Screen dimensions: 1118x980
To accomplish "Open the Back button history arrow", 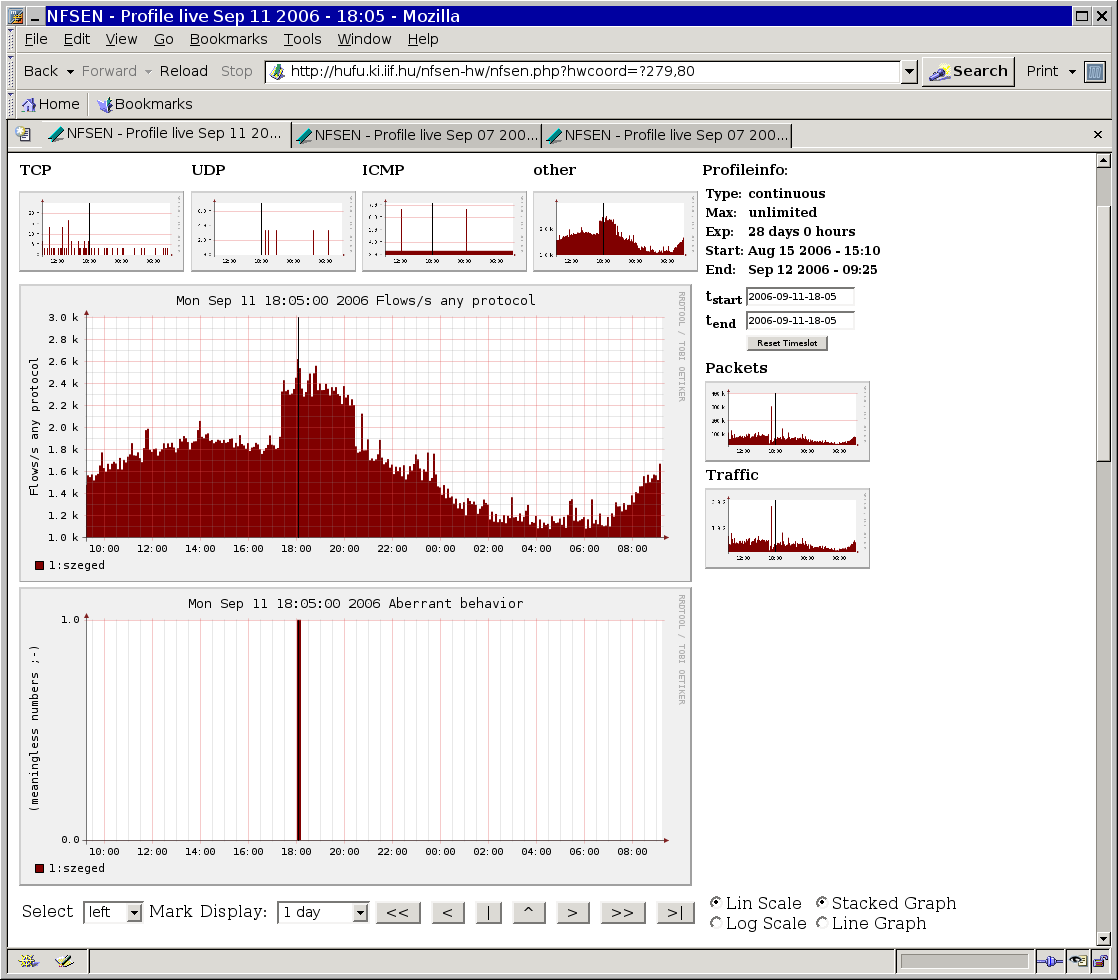I will tap(70, 71).
